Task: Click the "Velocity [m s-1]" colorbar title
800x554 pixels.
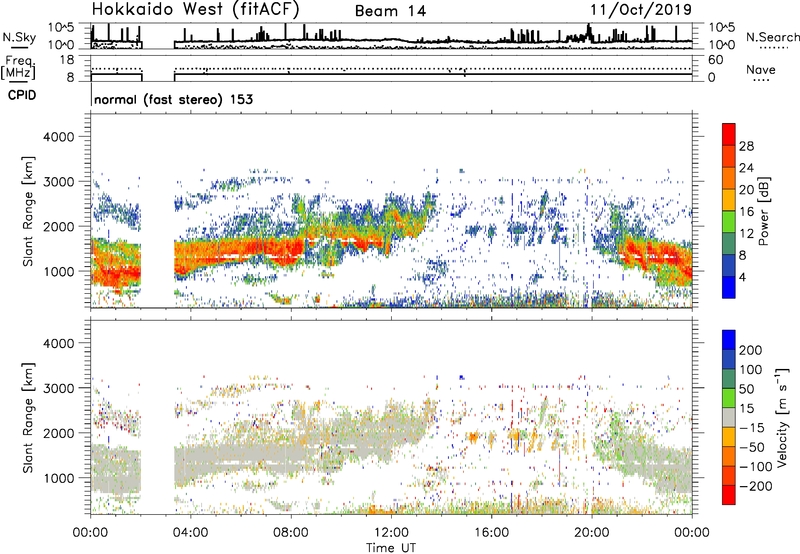Action: 782,417
